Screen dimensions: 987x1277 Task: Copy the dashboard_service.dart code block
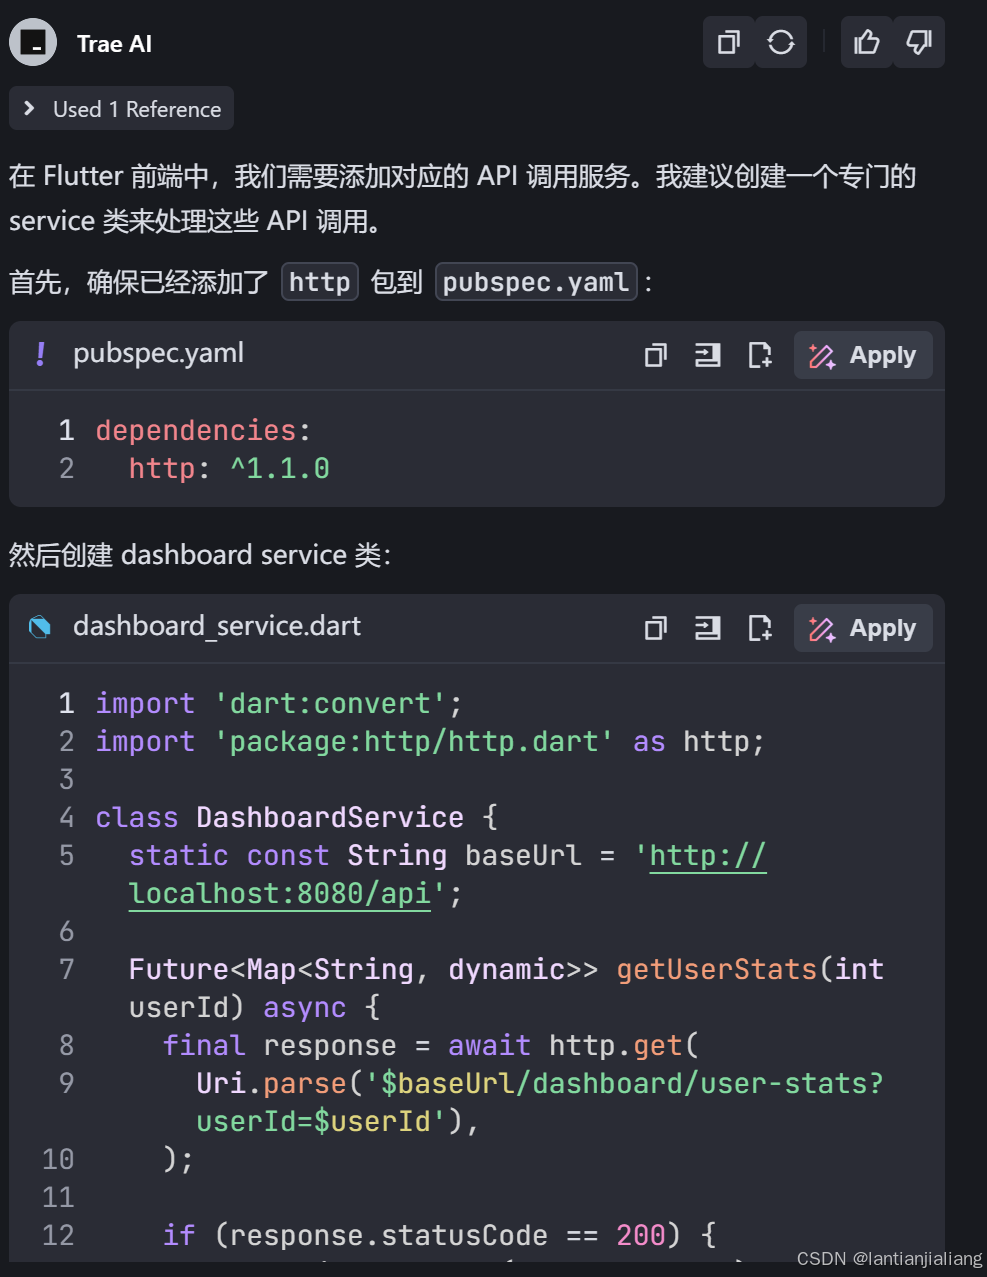click(655, 628)
